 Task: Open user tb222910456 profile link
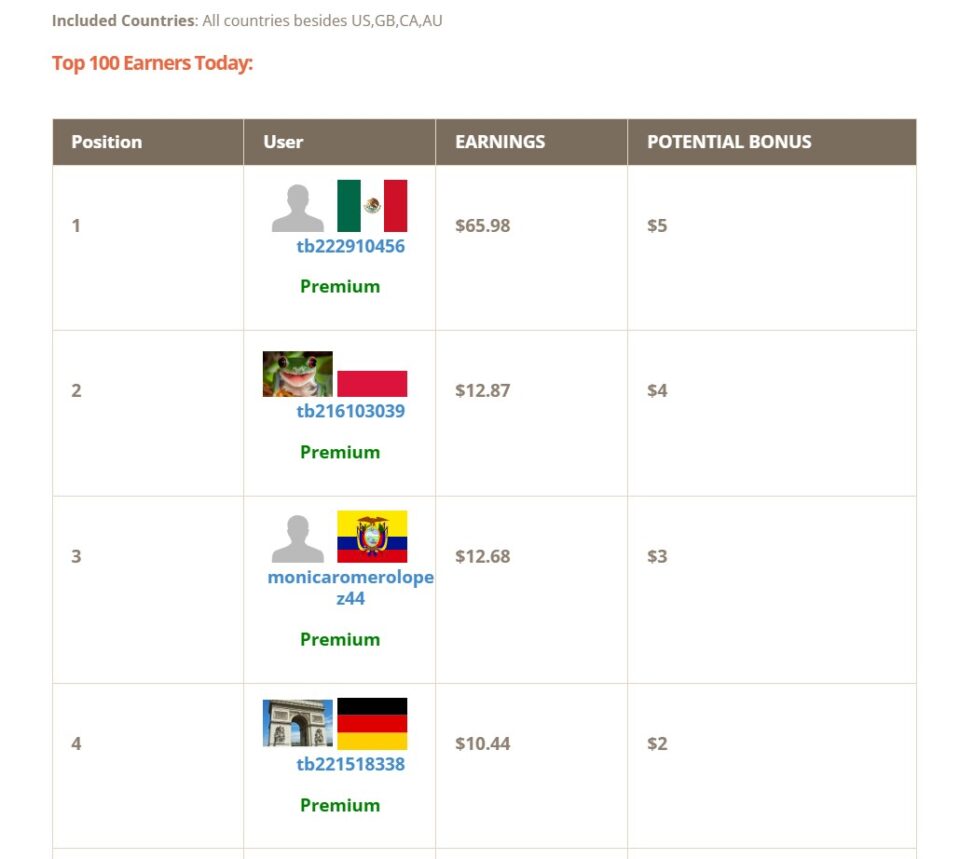(x=350, y=246)
